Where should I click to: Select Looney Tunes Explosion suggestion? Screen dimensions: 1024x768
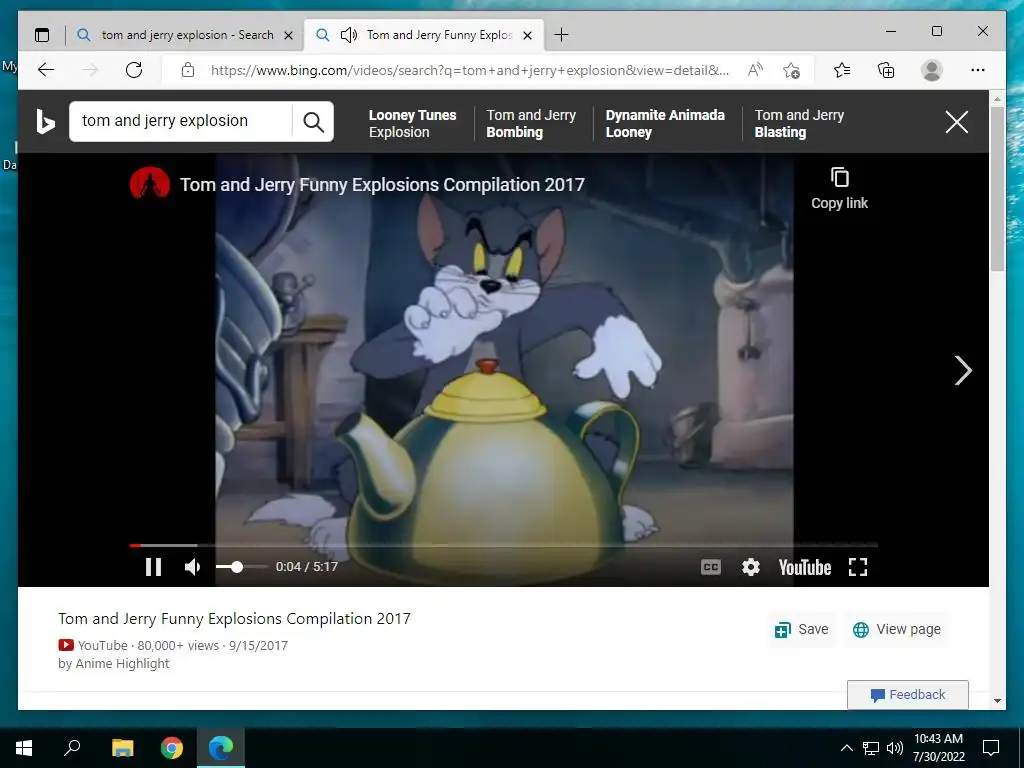coord(412,123)
